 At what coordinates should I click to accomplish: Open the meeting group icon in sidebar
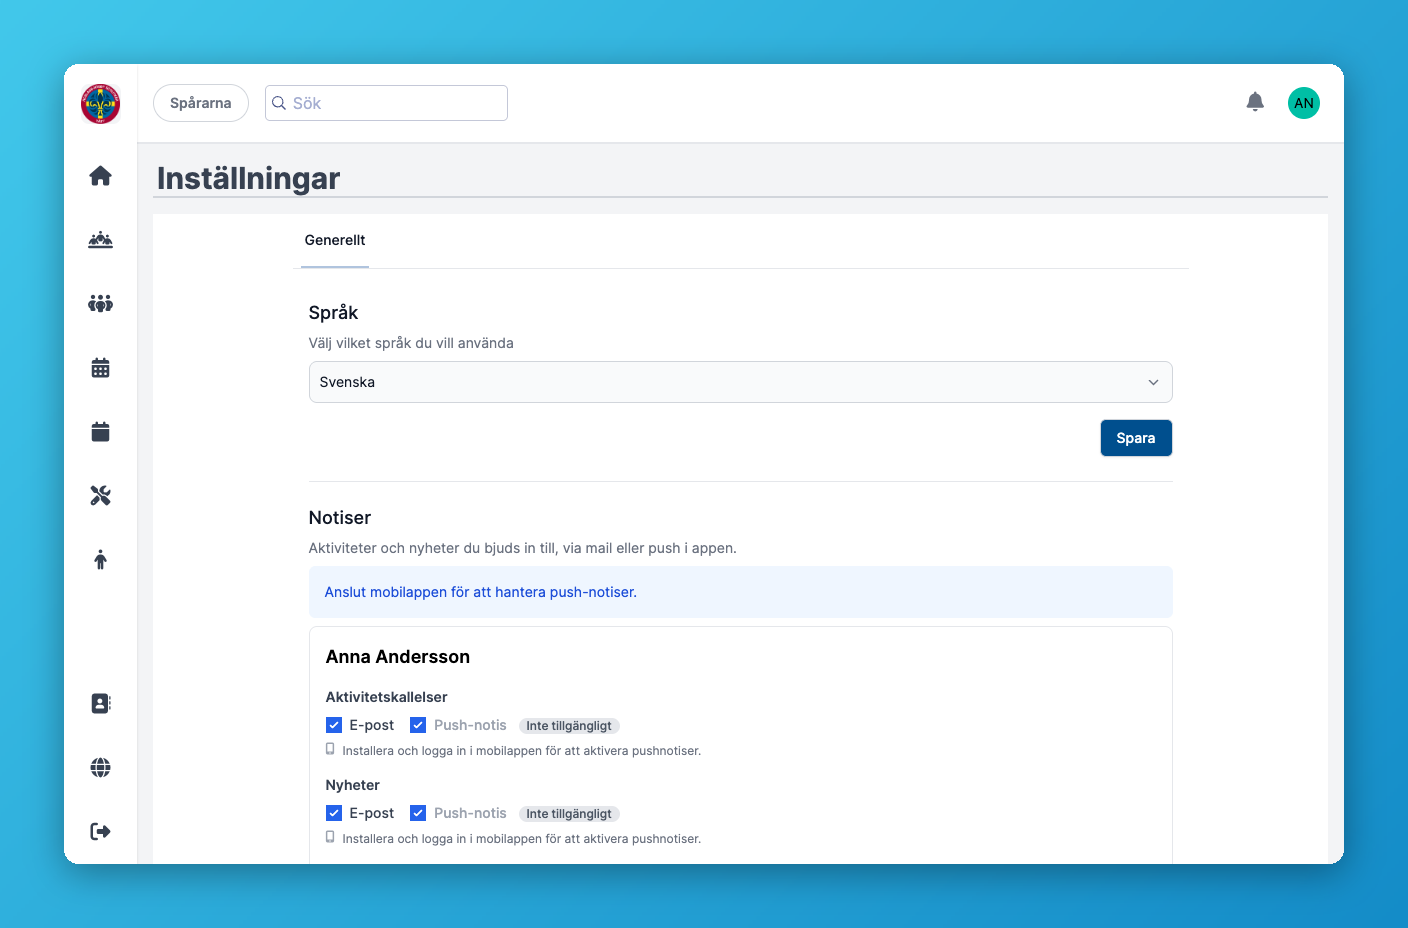pyautogui.click(x=100, y=240)
